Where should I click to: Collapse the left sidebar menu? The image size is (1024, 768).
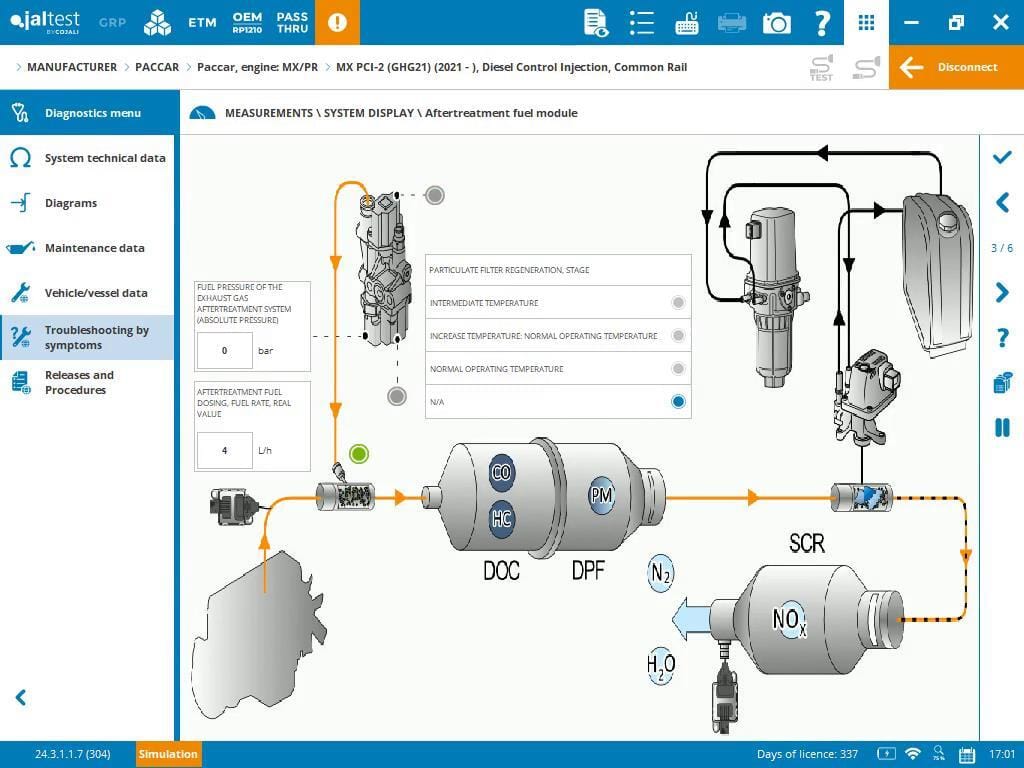click(20, 698)
